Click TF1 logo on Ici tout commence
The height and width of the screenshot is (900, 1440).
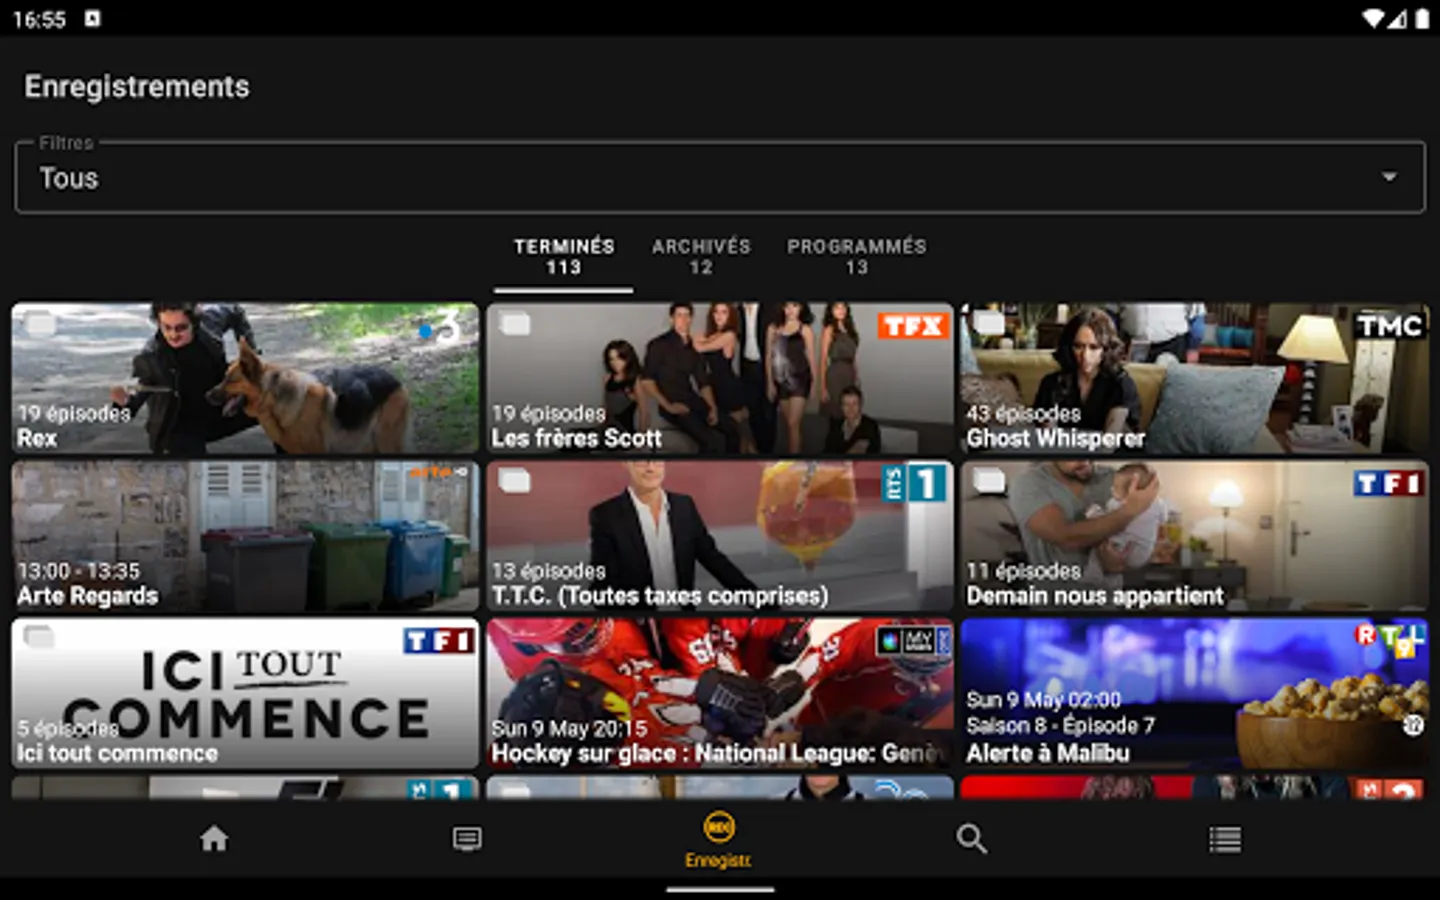click(438, 640)
